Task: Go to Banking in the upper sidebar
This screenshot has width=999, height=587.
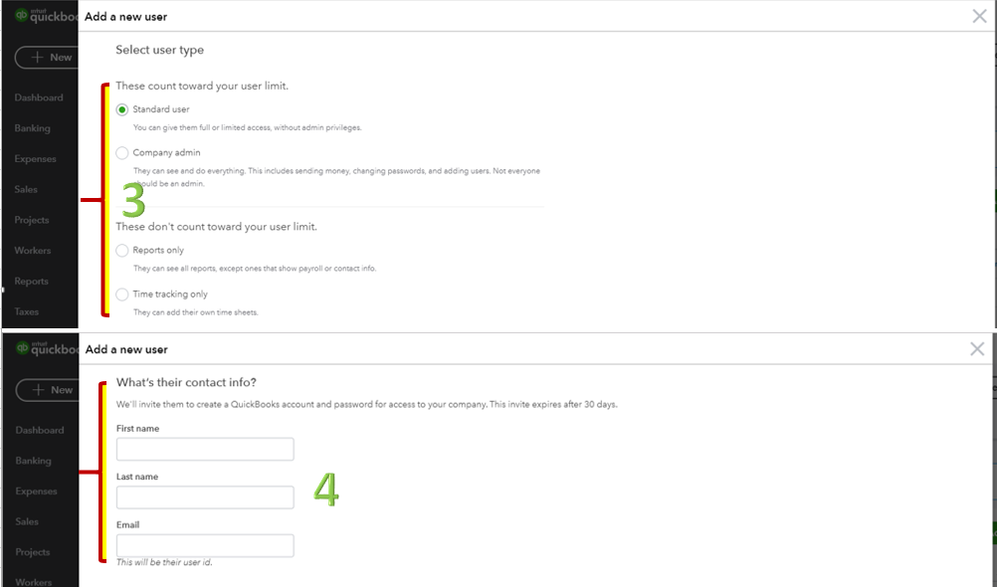Action: (x=33, y=128)
